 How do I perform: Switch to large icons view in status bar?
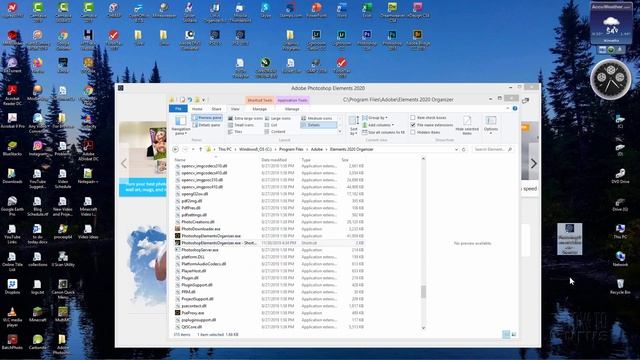(x=514, y=334)
